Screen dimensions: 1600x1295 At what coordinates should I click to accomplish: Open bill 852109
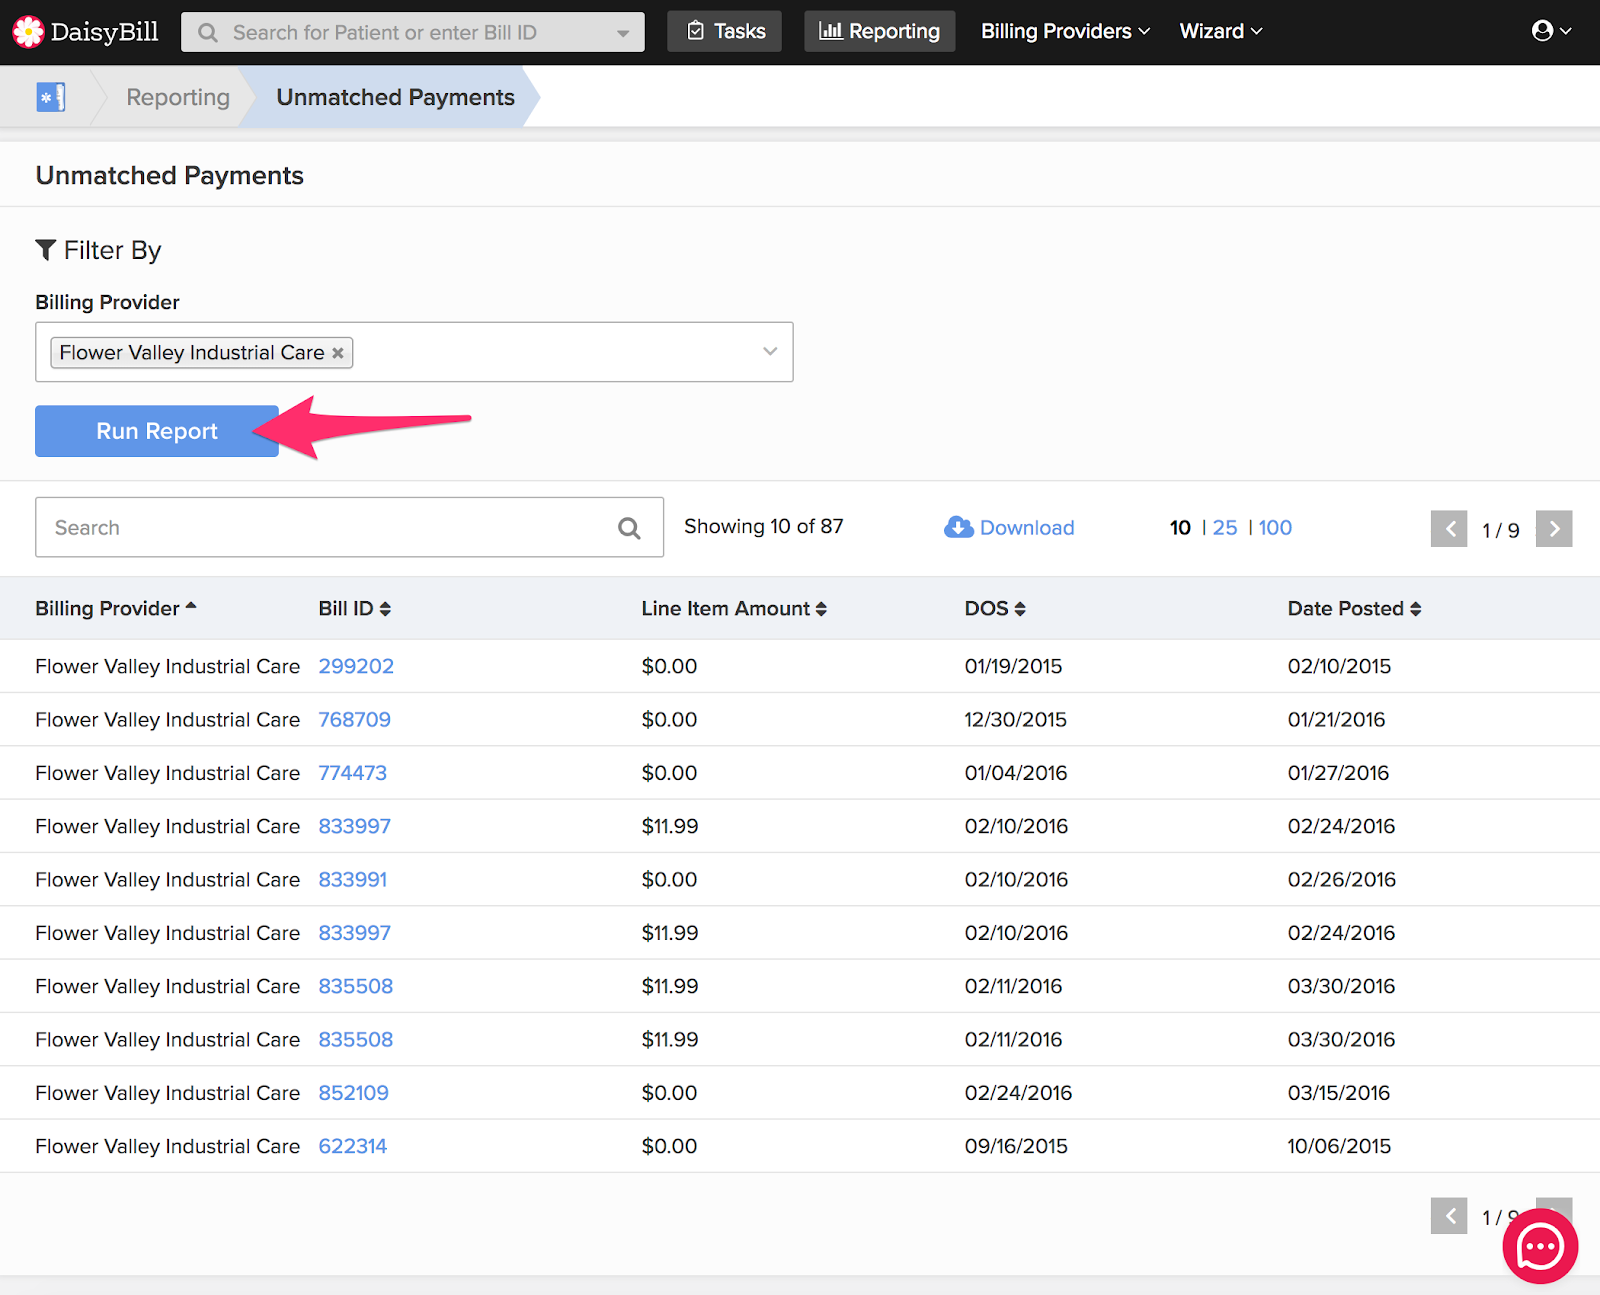point(353,1093)
